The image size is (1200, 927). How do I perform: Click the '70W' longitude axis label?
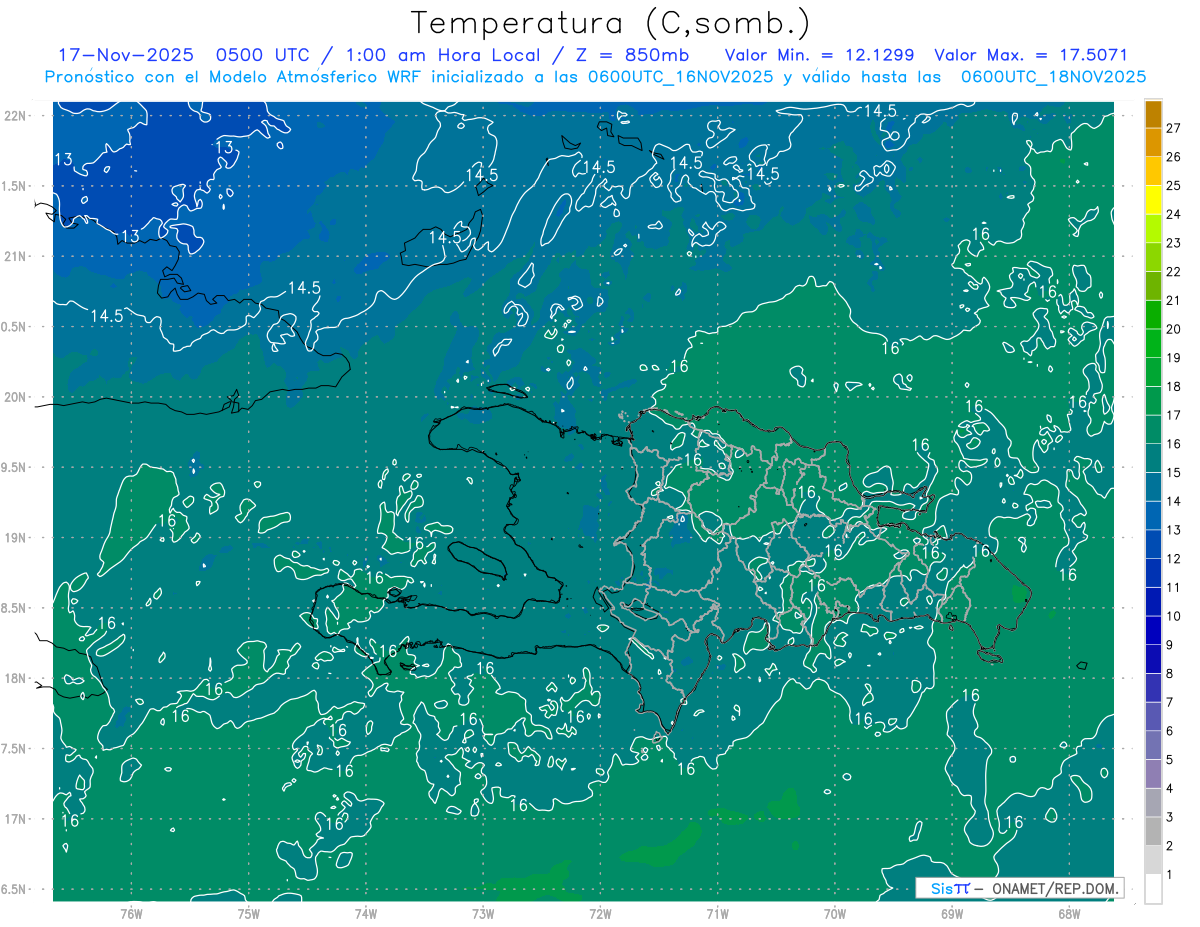tap(834, 914)
